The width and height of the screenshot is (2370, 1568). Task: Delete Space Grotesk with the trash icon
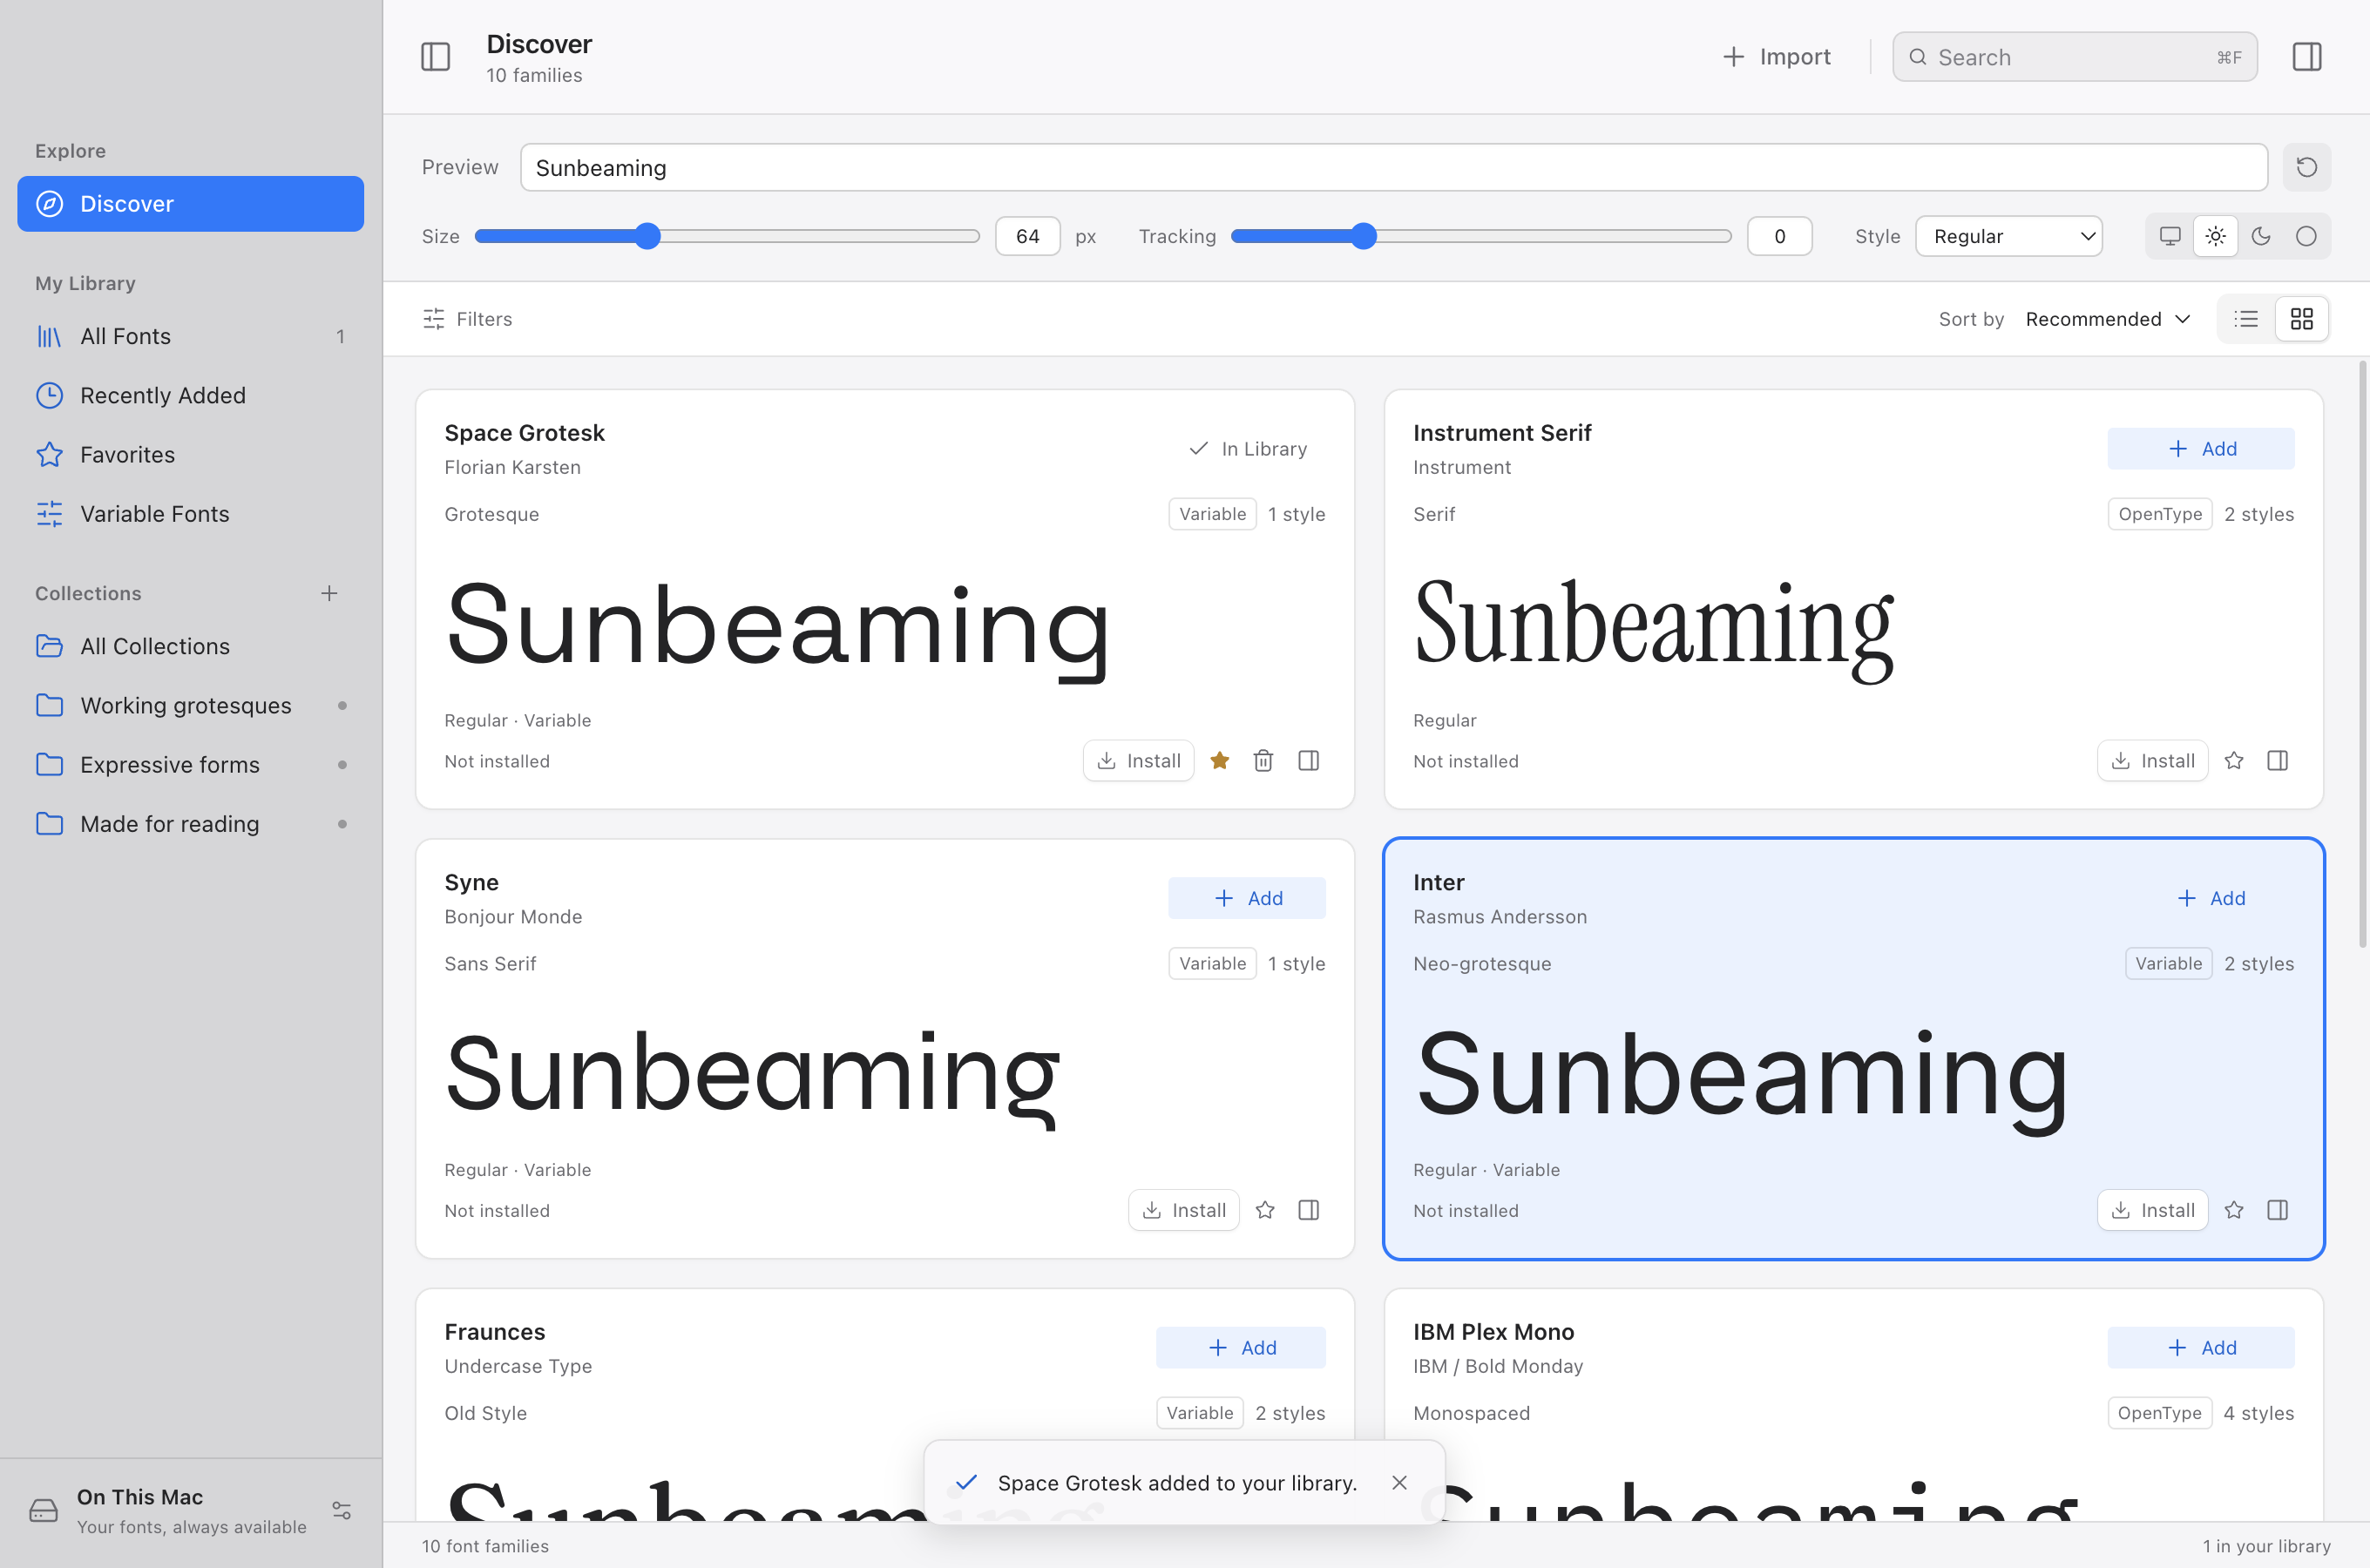point(1263,761)
